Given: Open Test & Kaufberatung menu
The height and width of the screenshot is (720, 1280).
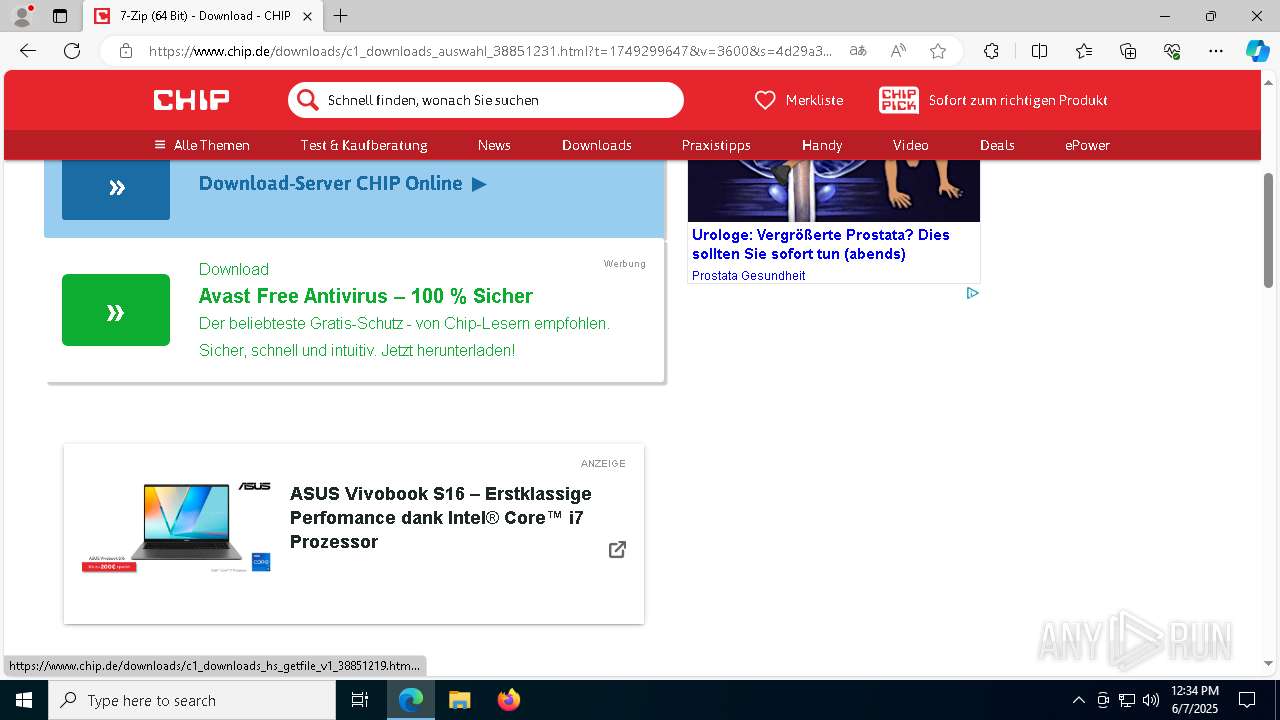Looking at the screenshot, I should (364, 145).
